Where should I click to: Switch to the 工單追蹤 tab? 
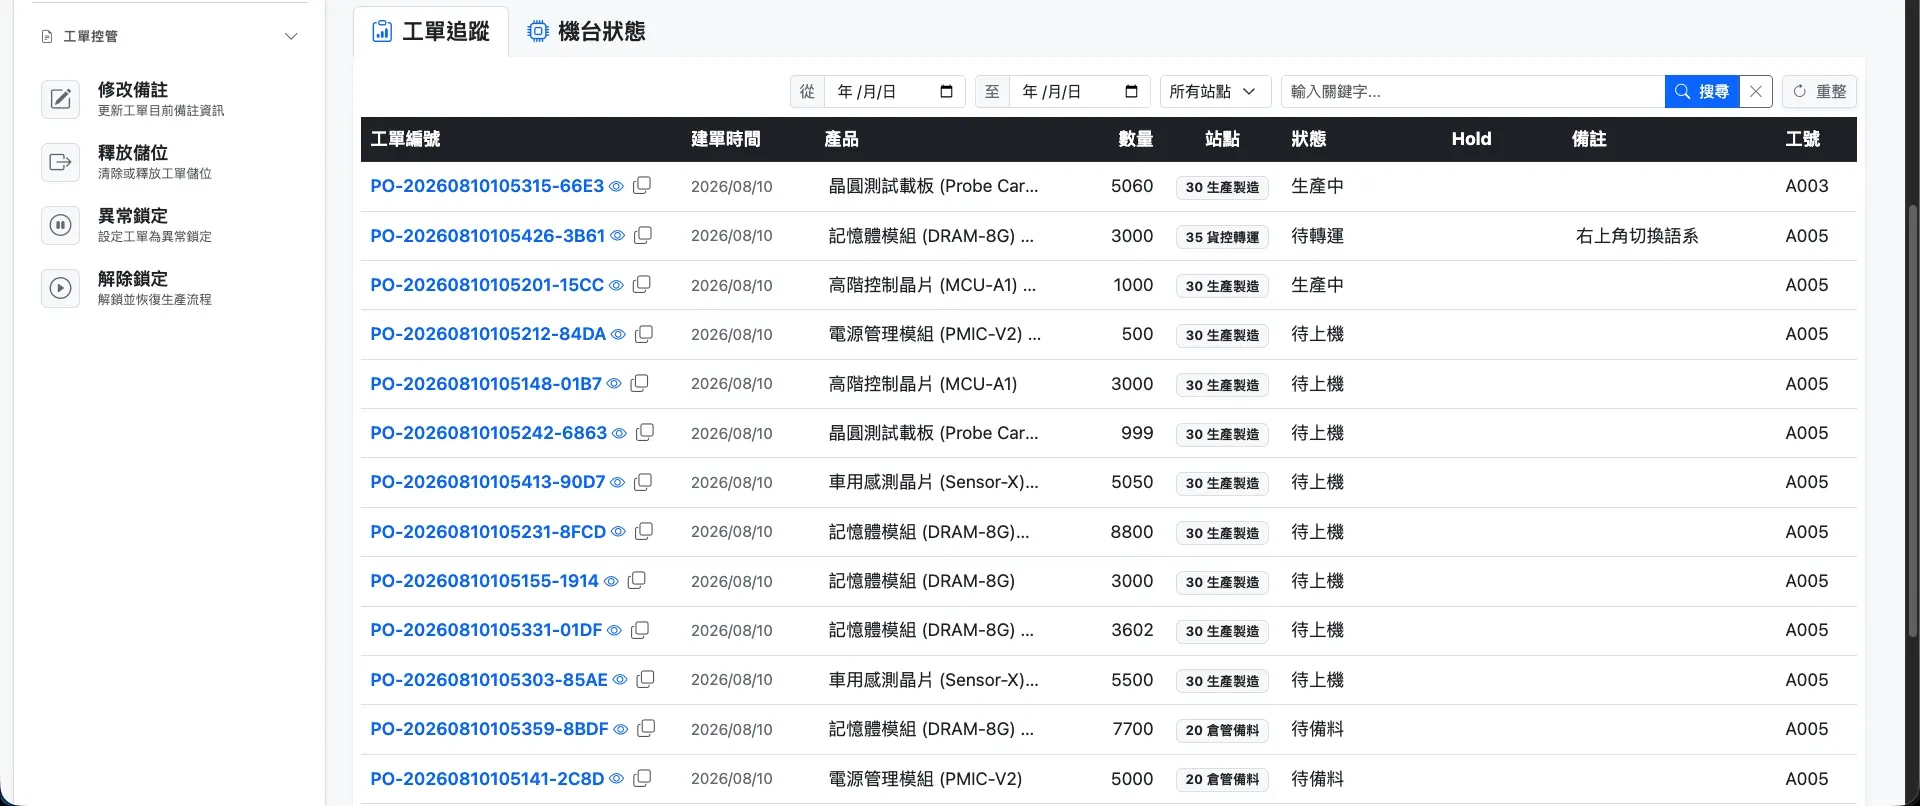click(431, 32)
